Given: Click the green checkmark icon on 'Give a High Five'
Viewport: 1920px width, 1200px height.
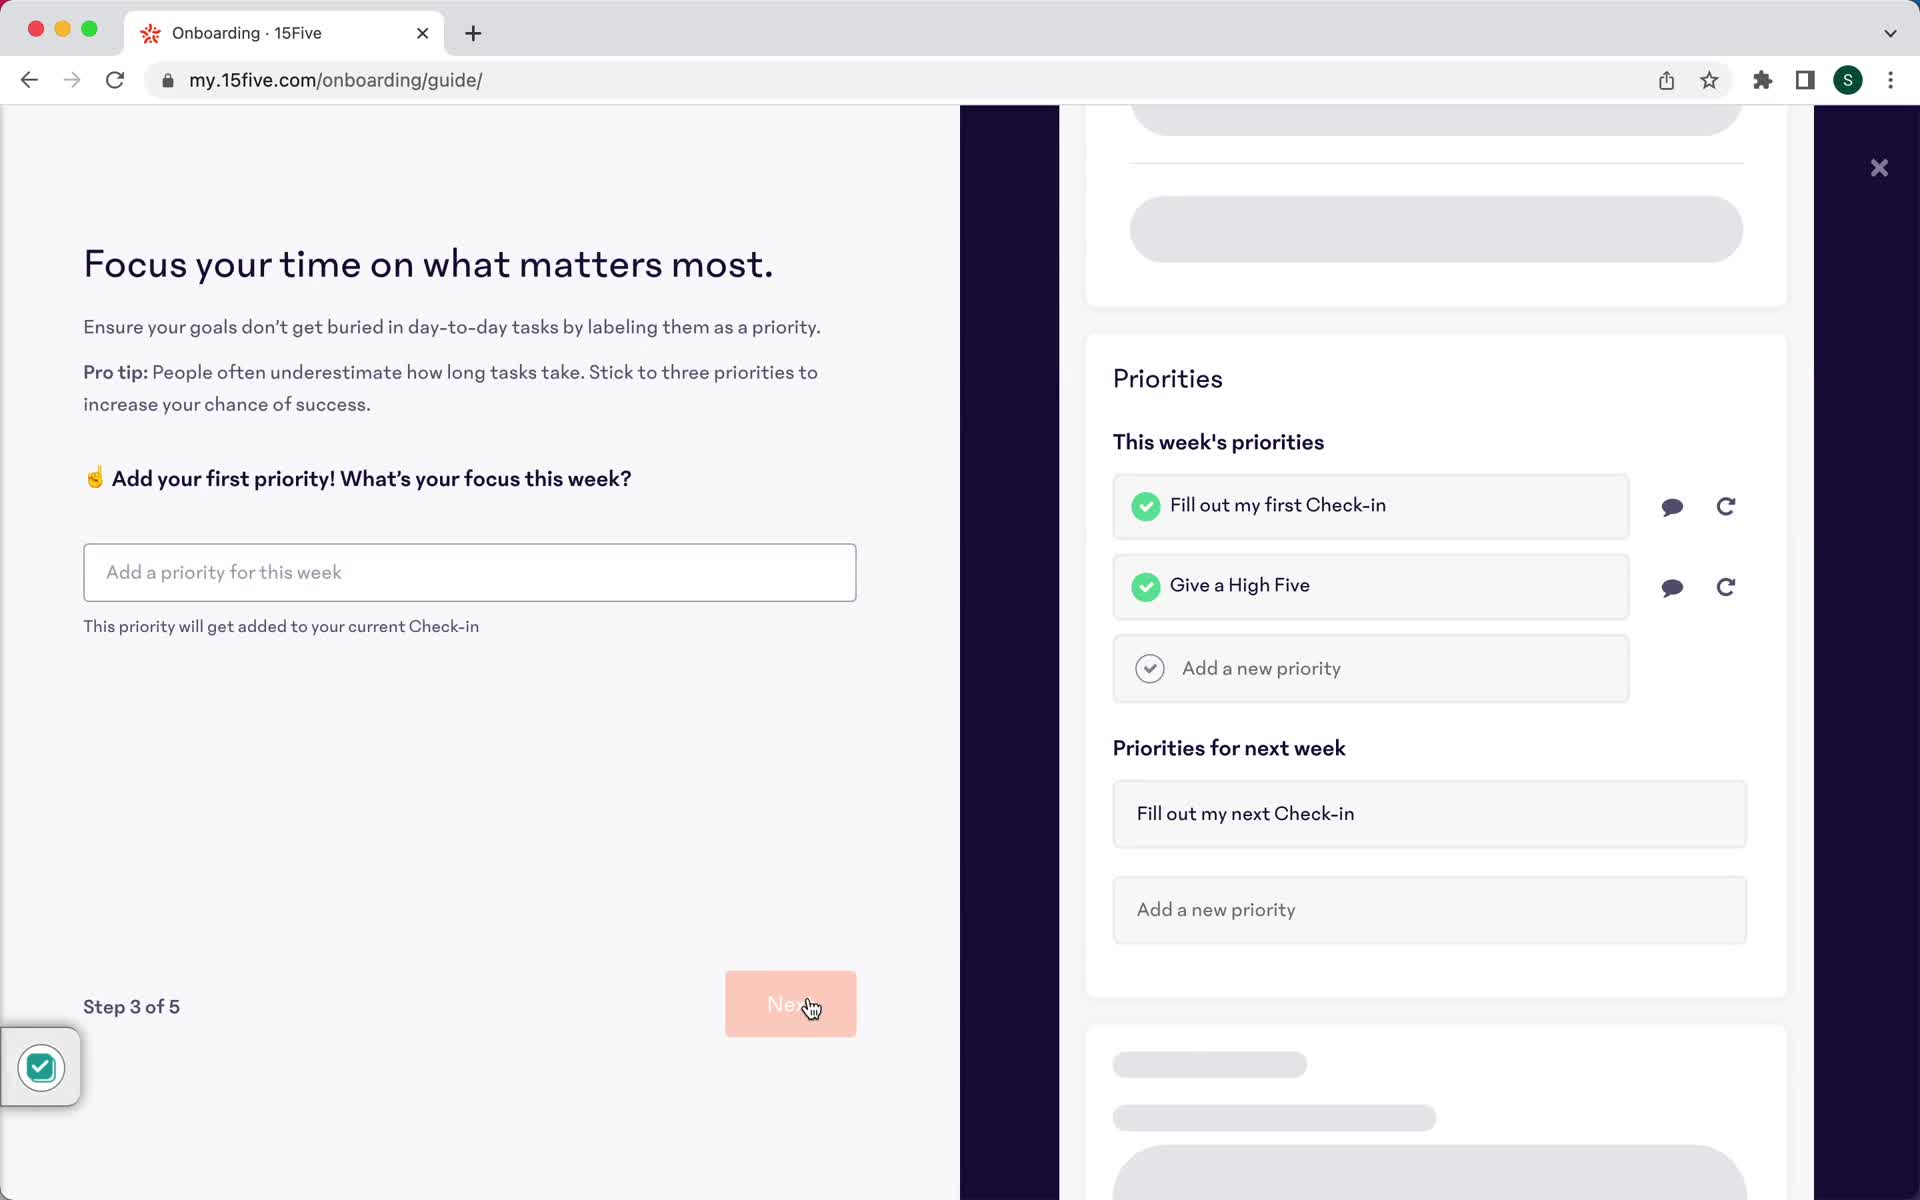Looking at the screenshot, I should click(1145, 585).
